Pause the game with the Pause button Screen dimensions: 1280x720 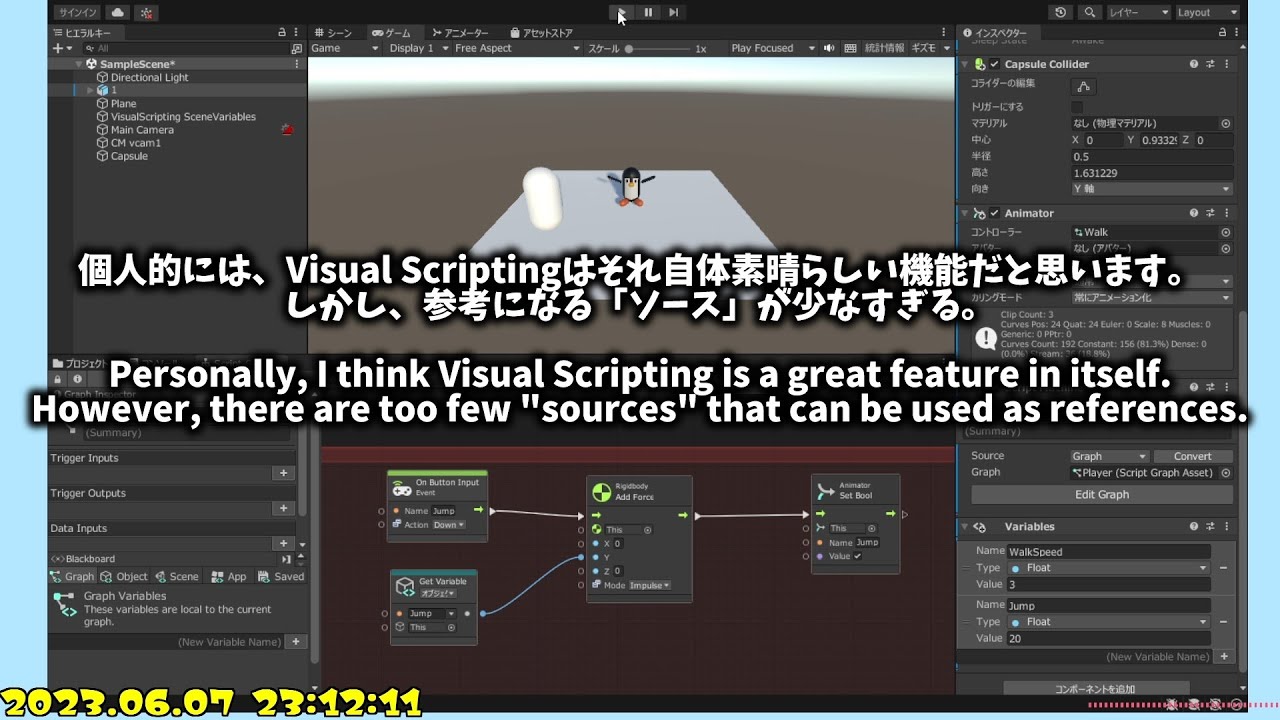tap(648, 12)
